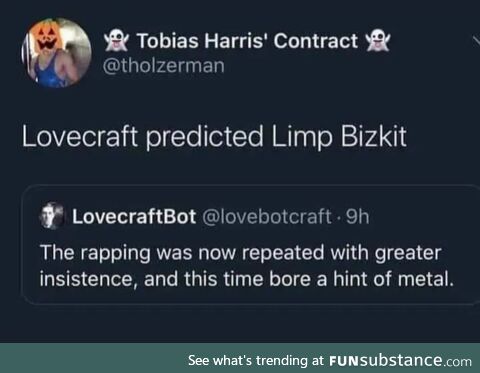Viewport: 480px width, 373px height.
Task: Expand the tweet options chevron
Action: click(476, 42)
